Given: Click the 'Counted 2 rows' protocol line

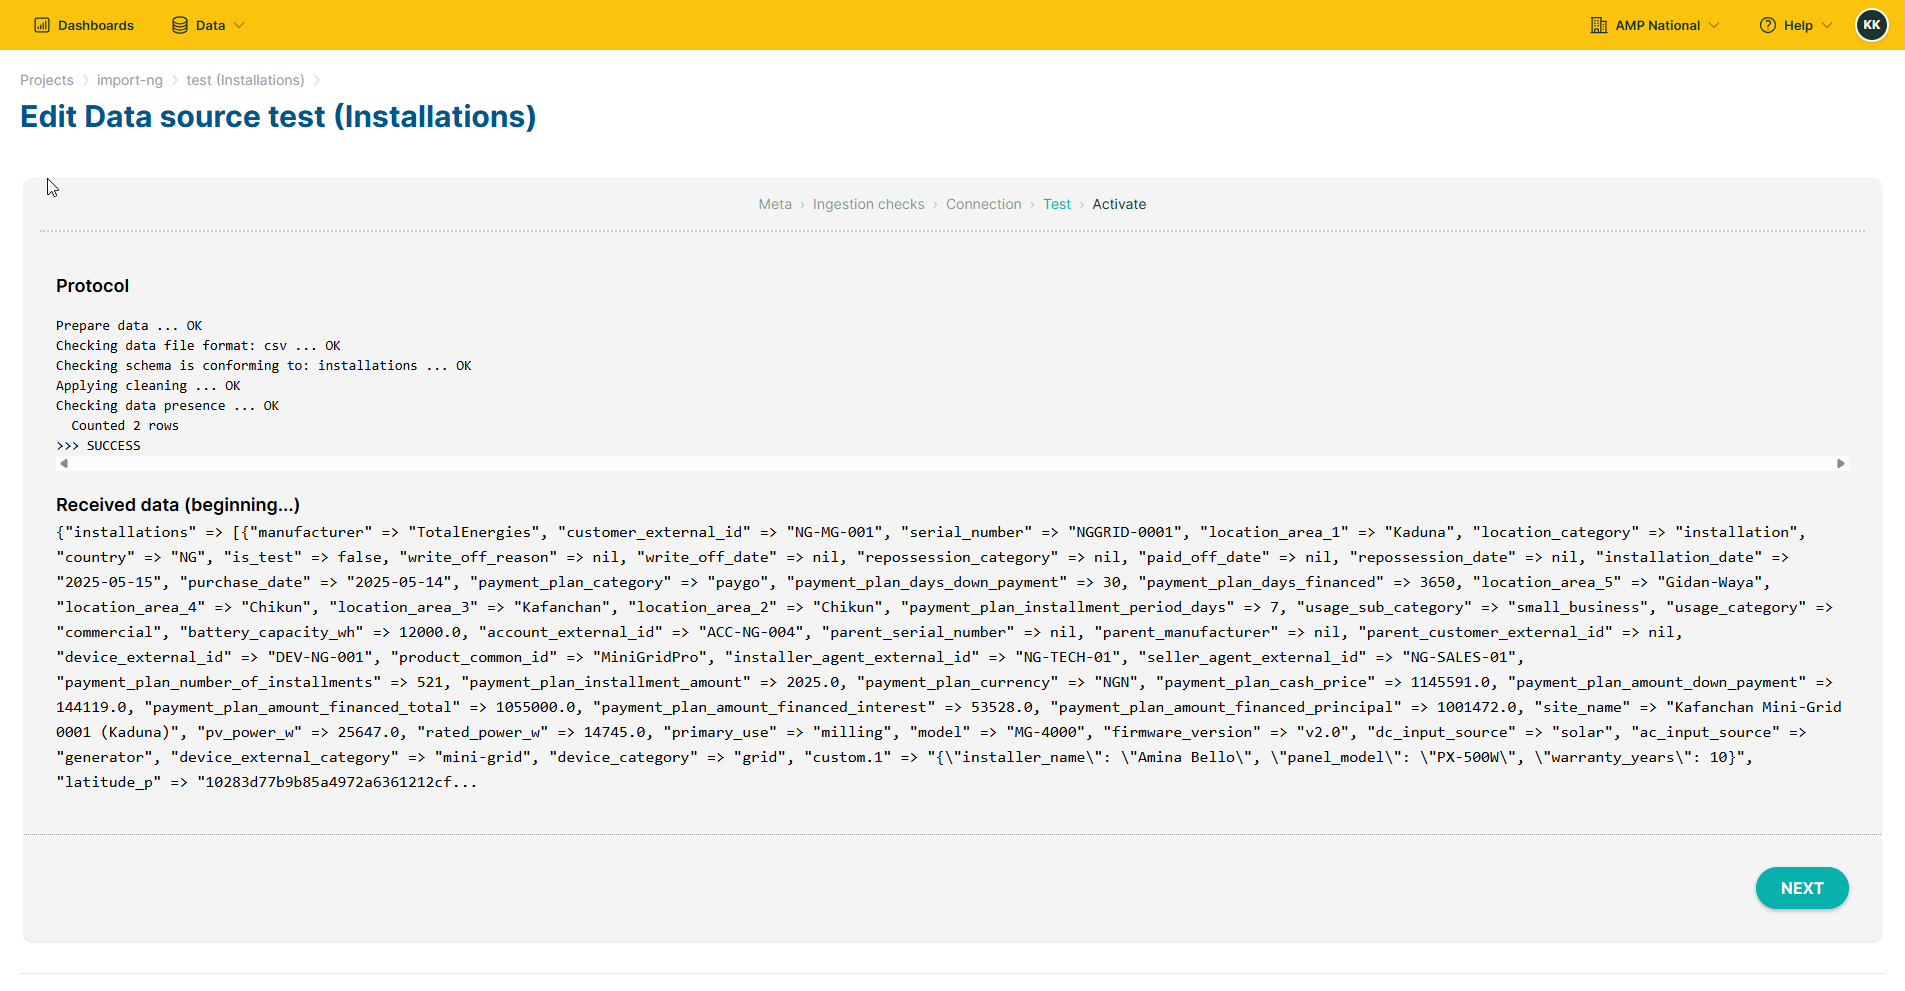Looking at the screenshot, I should coord(125,426).
